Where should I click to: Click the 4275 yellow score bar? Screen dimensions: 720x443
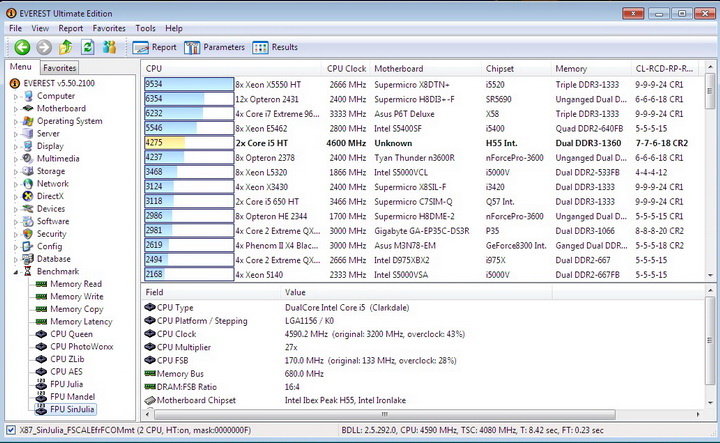click(x=188, y=143)
